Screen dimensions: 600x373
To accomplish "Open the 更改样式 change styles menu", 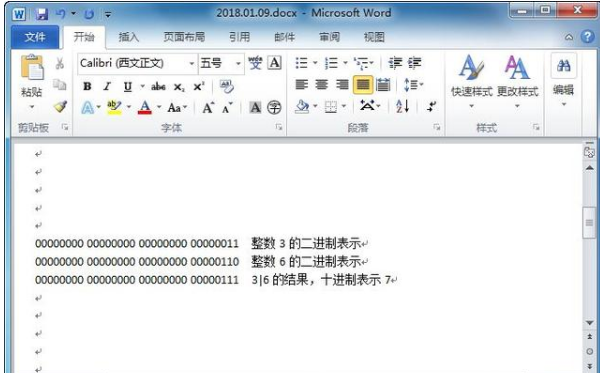I will coord(517,81).
